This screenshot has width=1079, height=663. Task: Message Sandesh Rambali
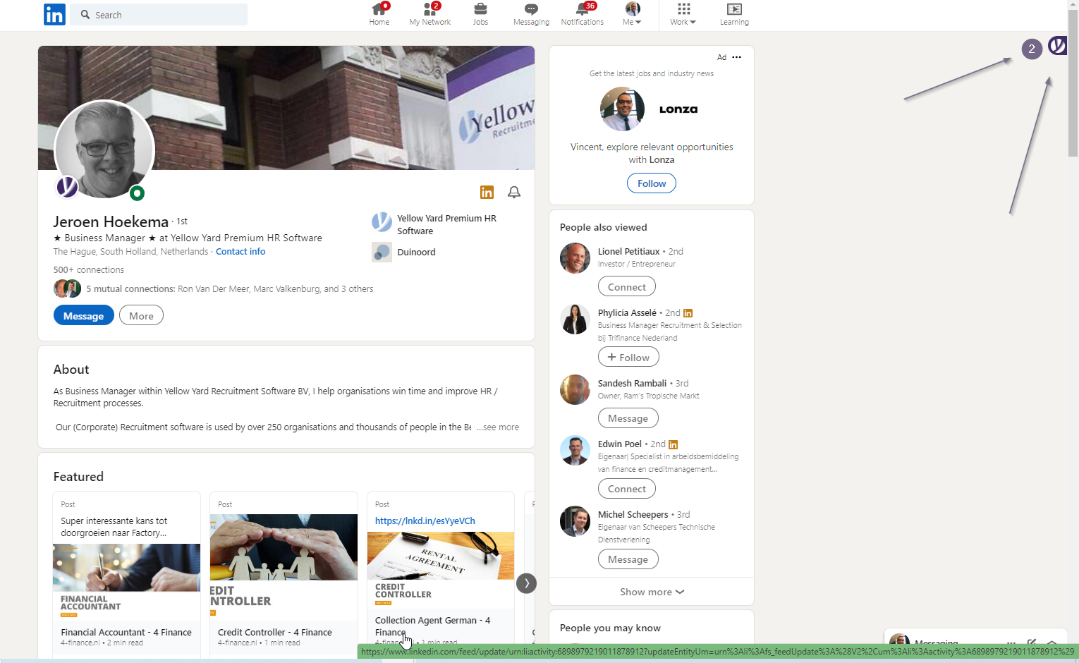tap(628, 419)
